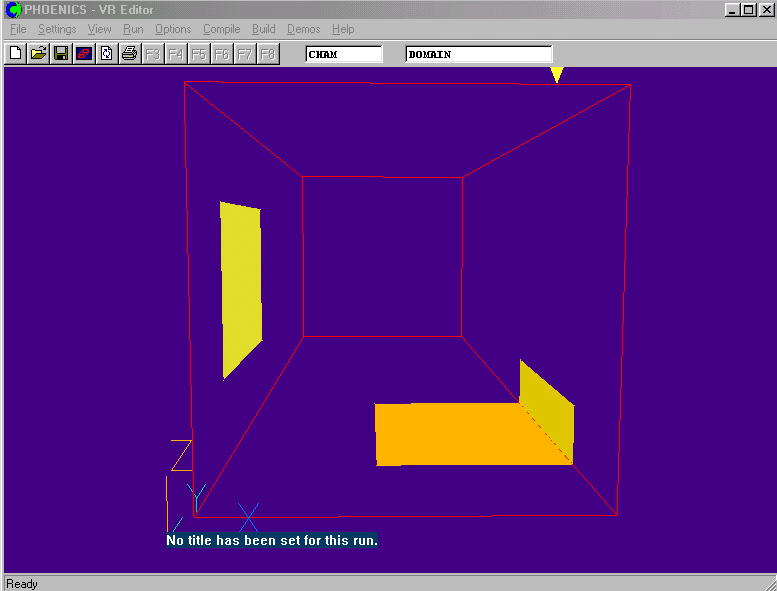This screenshot has width=777, height=591.
Task: Open the Build menu
Action: tap(263, 29)
